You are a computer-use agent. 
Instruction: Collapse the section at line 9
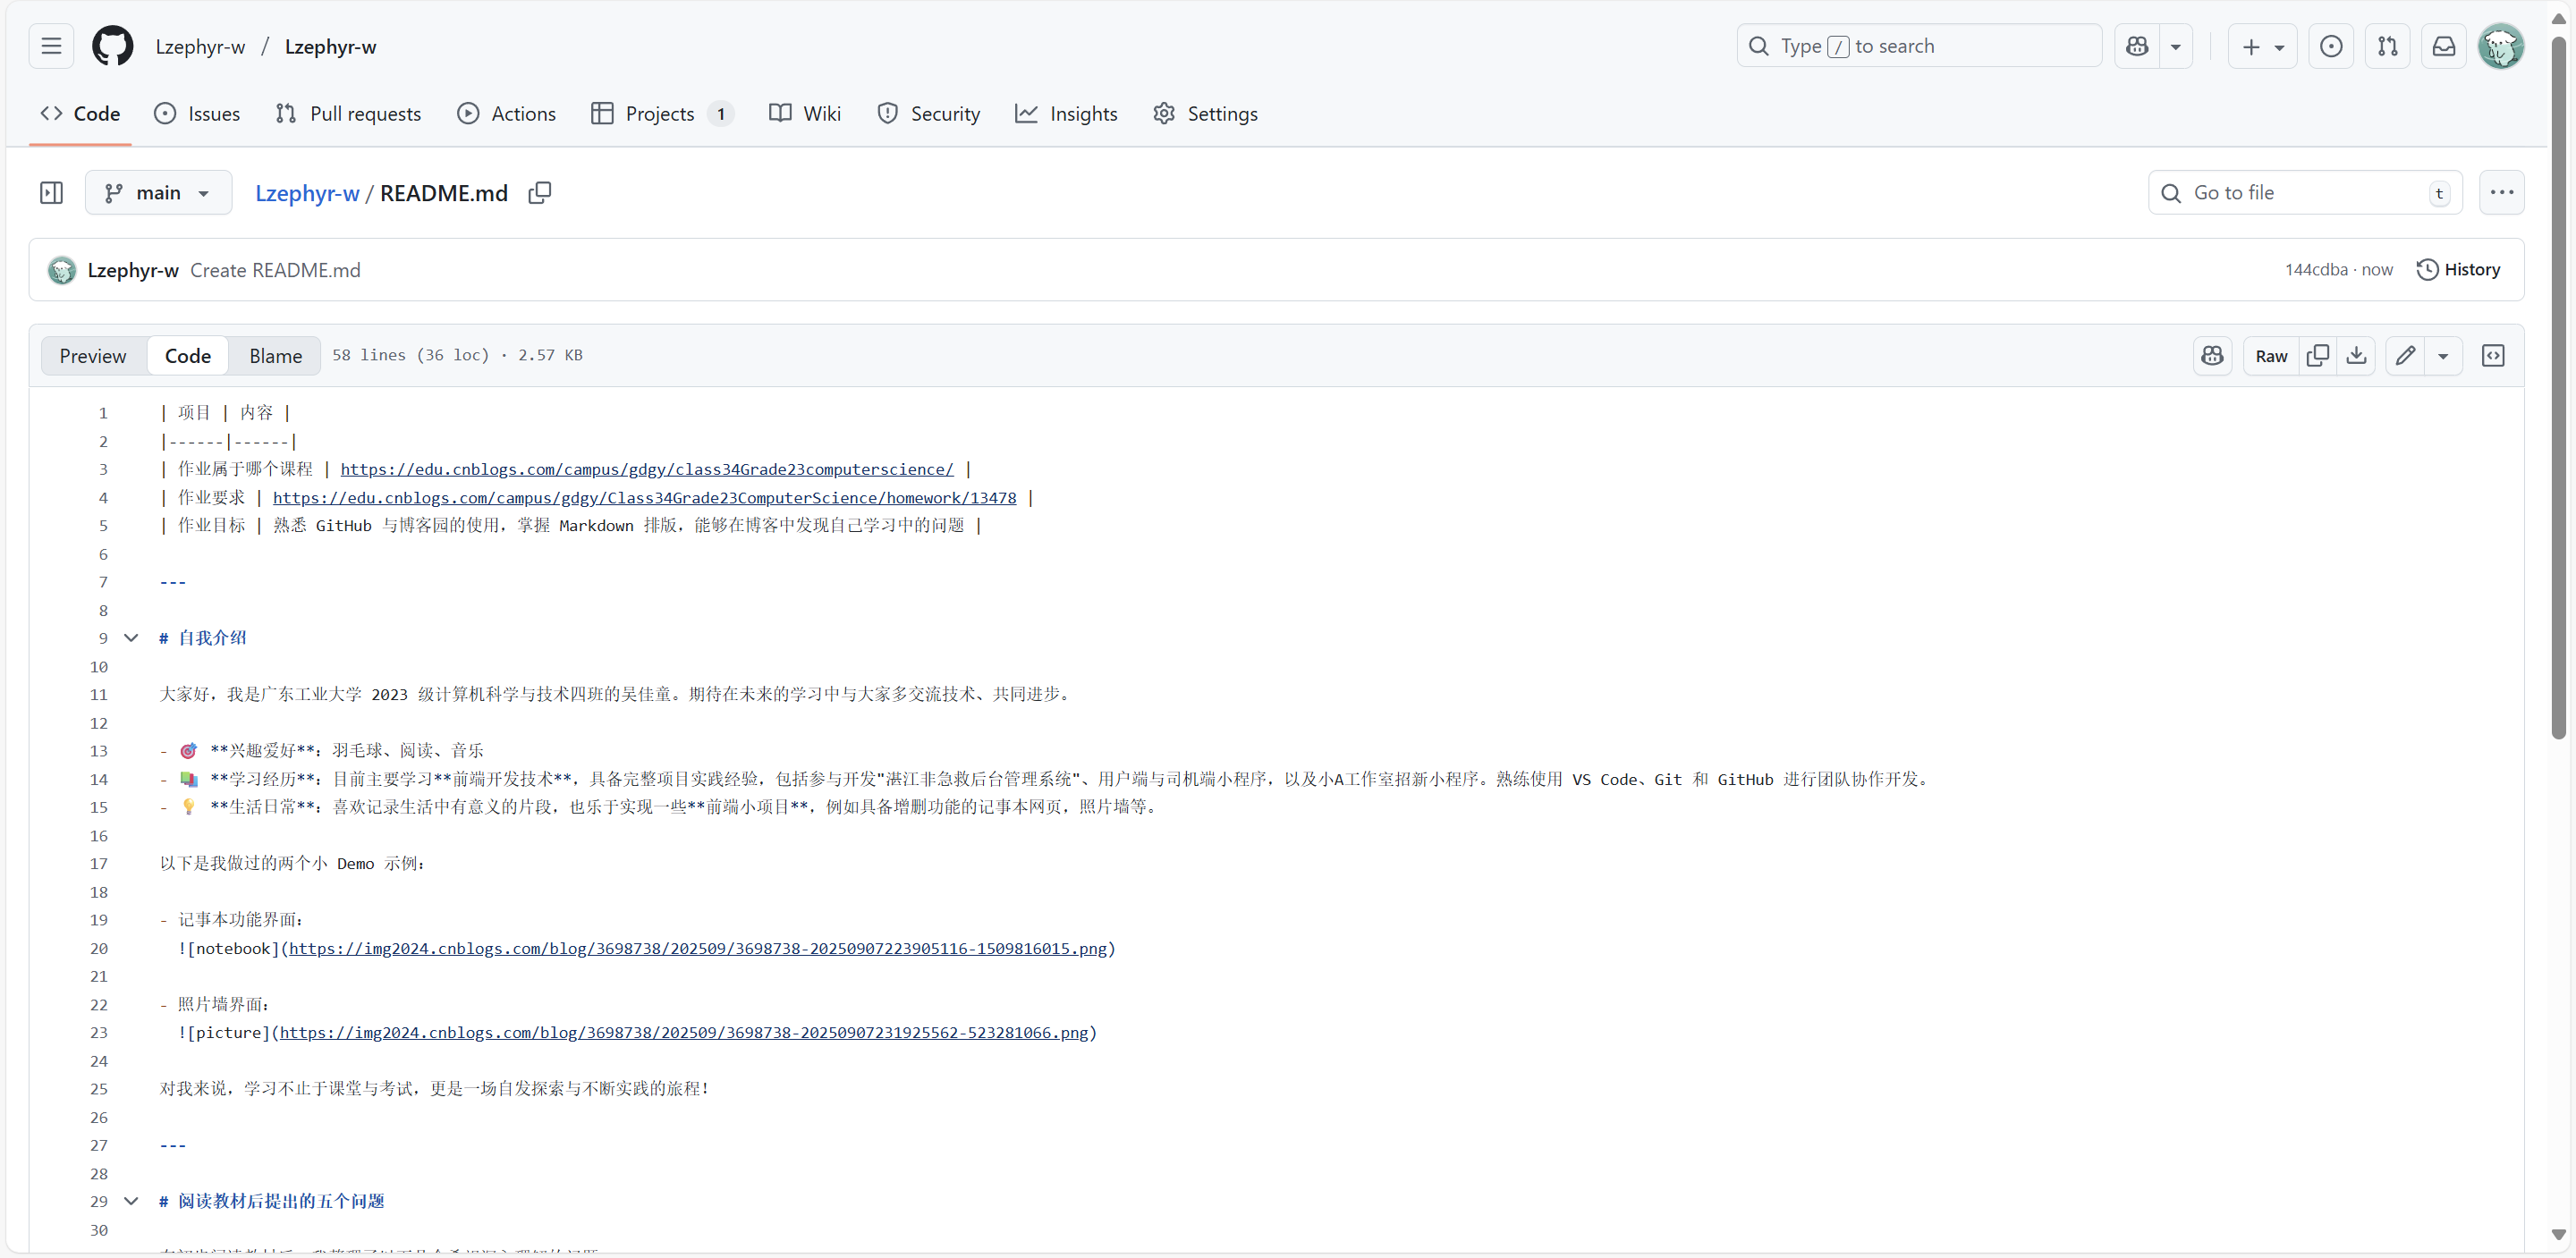pyautogui.click(x=131, y=638)
